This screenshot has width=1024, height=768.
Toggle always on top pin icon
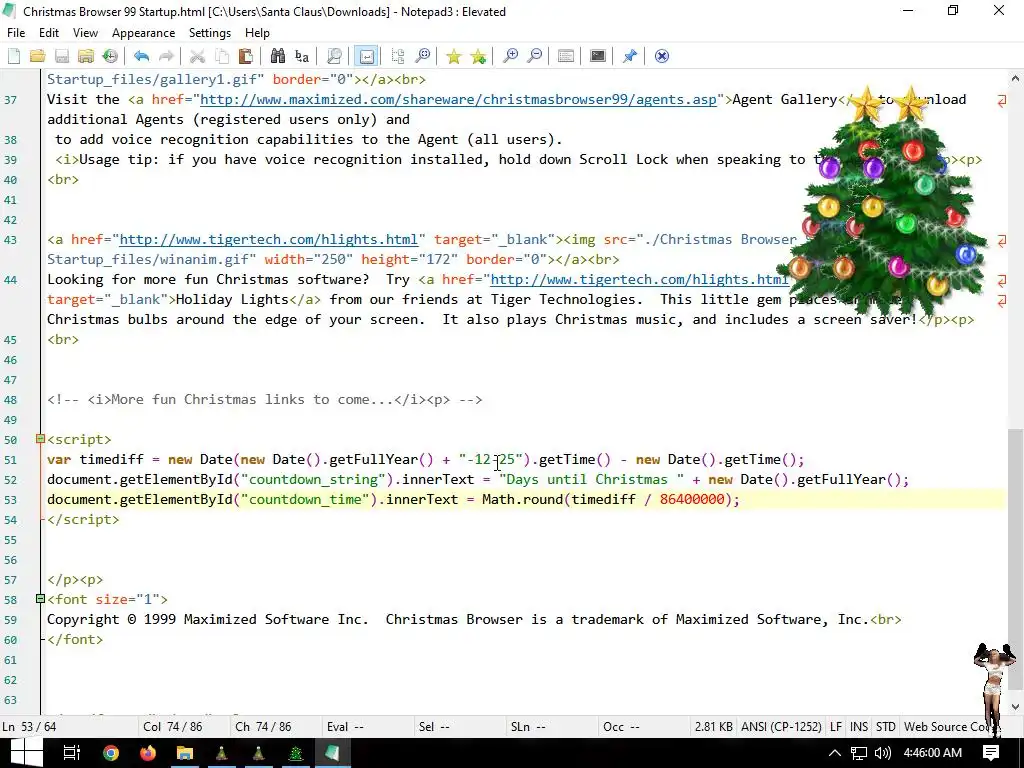[630, 56]
